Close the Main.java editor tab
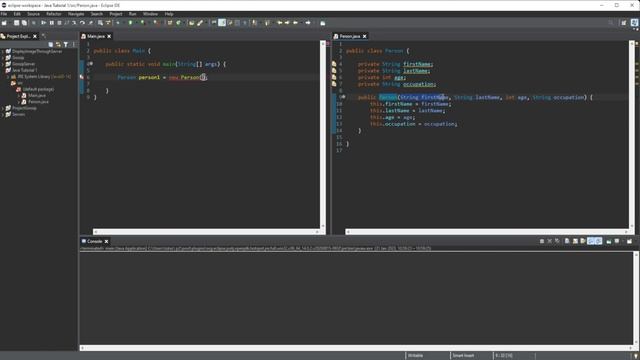This screenshot has width=640, height=360. (x=109, y=36)
